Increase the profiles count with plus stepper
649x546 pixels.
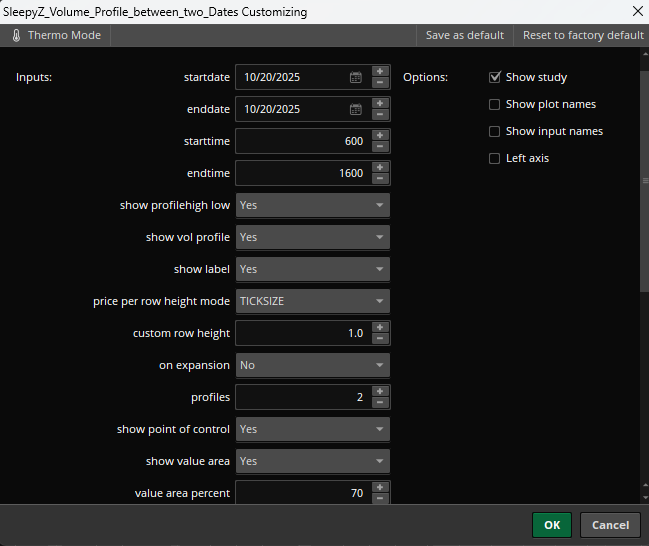380,391
